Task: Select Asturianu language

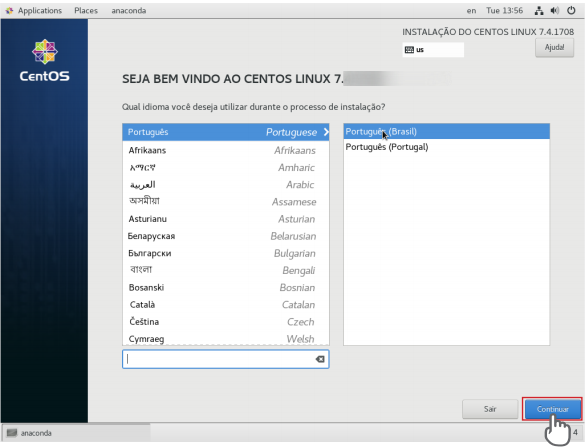Action: (x=226, y=219)
